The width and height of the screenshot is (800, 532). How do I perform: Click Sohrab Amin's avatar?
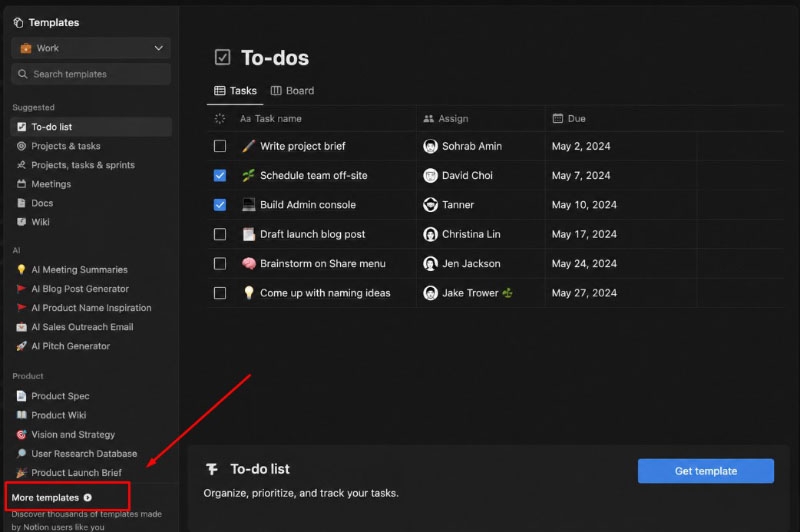(431, 146)
